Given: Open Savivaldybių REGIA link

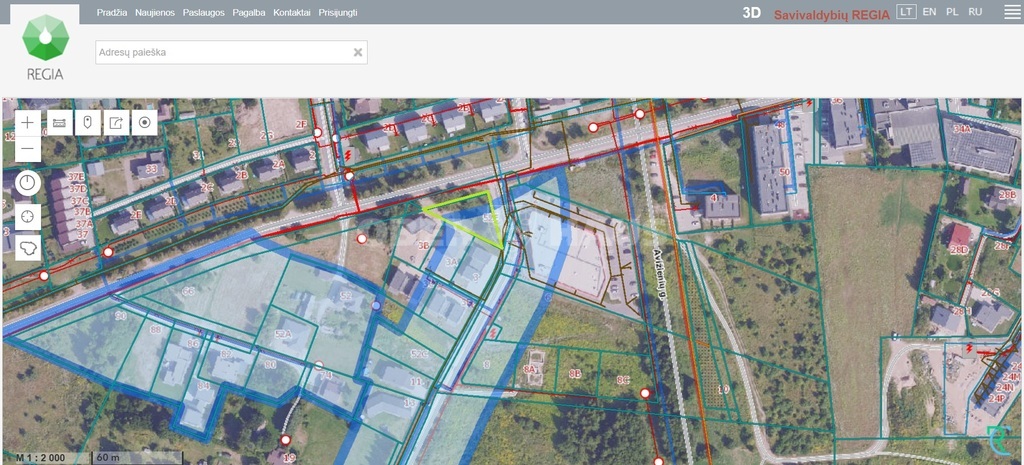Looking at the screenshot, I should [832, 14].
